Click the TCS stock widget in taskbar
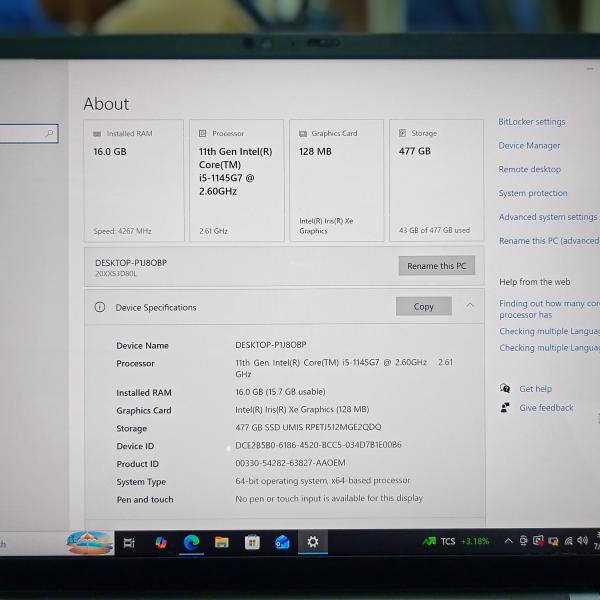Viewport: 600px width, 600px height. (456, 541)
